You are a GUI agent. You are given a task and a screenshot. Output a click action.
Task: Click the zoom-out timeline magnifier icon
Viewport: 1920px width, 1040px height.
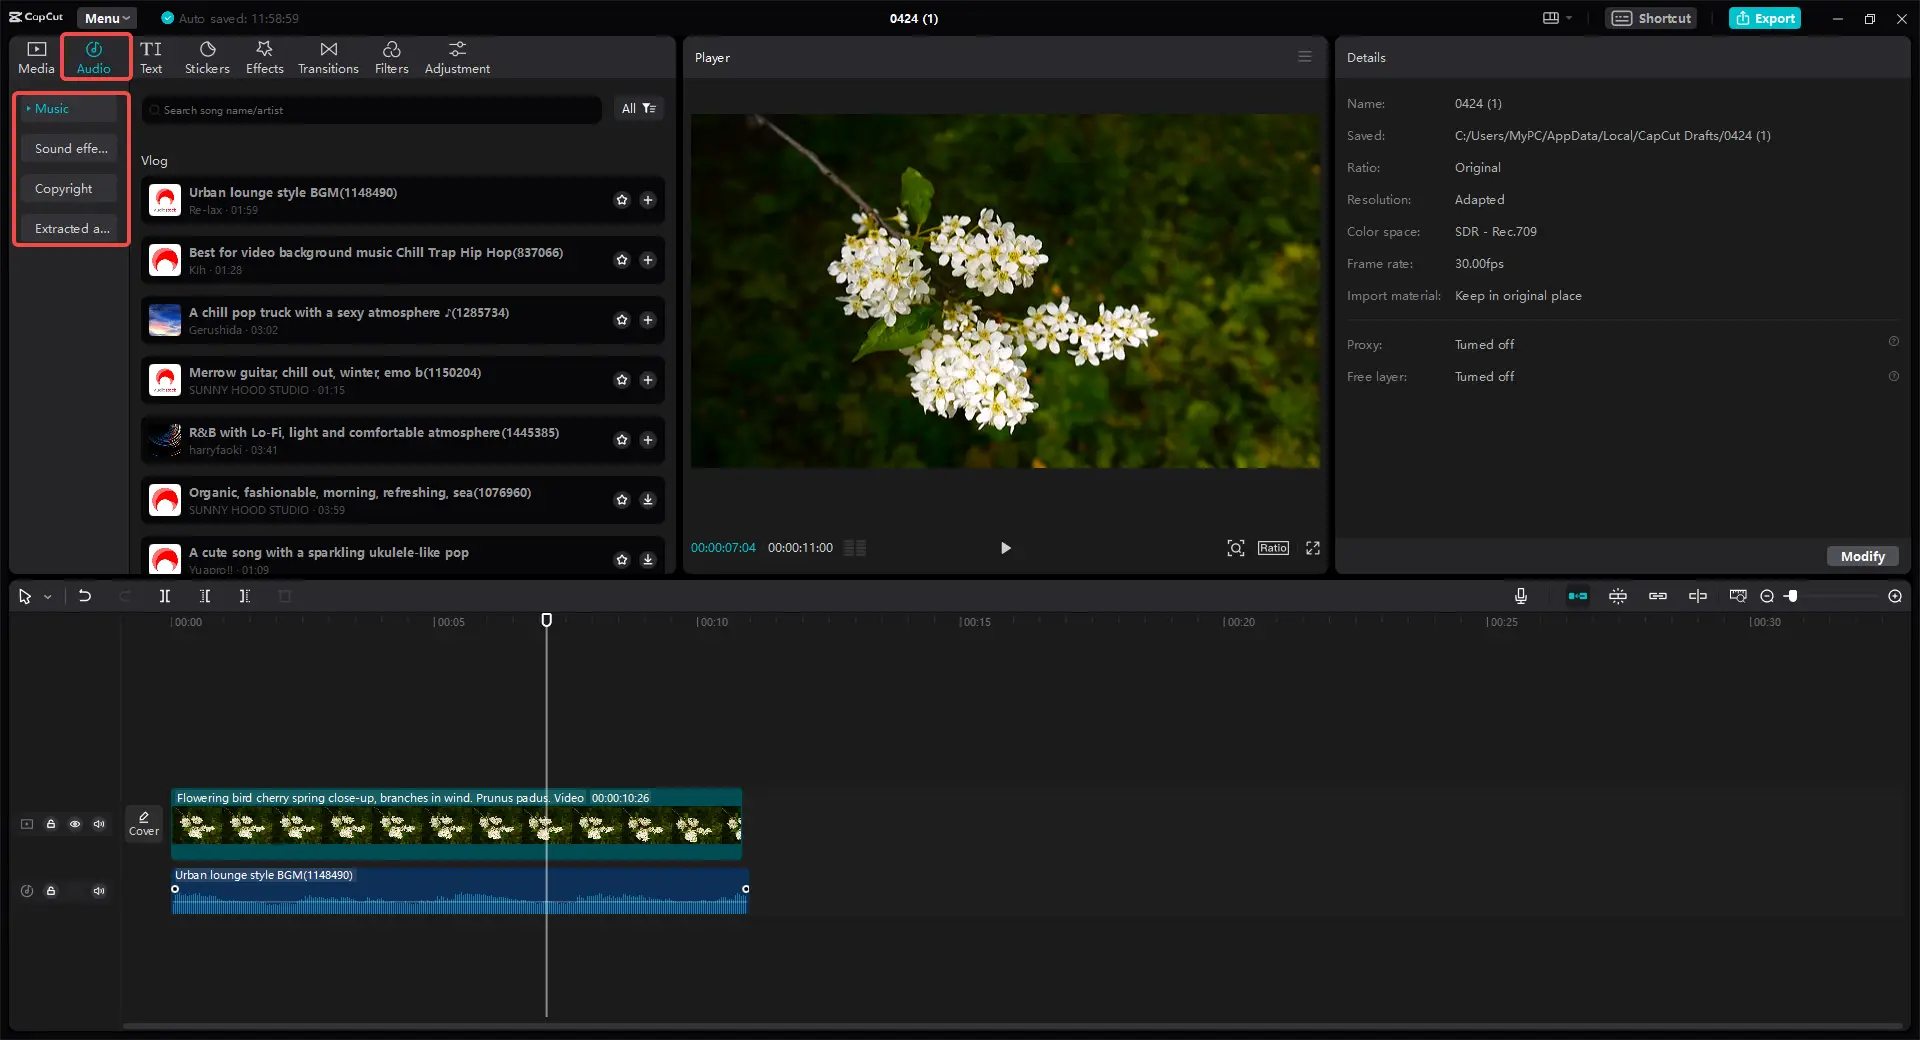[x=1767, y=596]
